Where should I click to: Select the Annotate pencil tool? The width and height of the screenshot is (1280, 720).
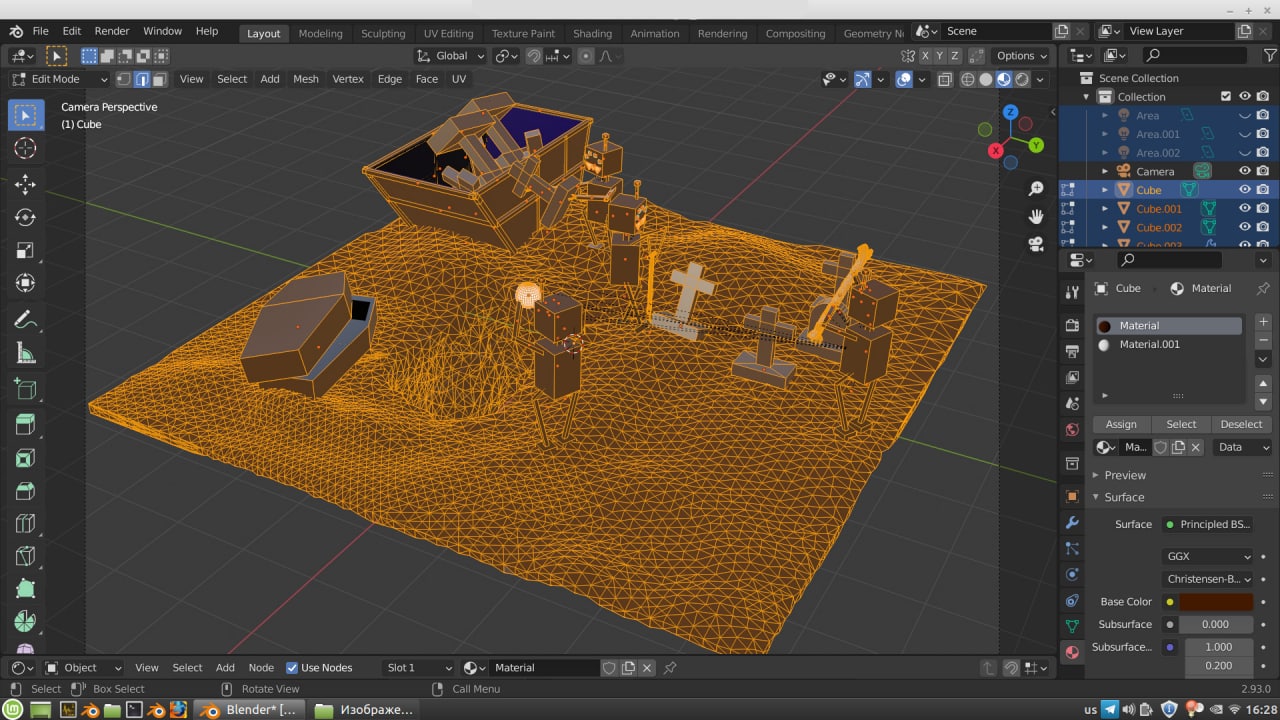25,320
